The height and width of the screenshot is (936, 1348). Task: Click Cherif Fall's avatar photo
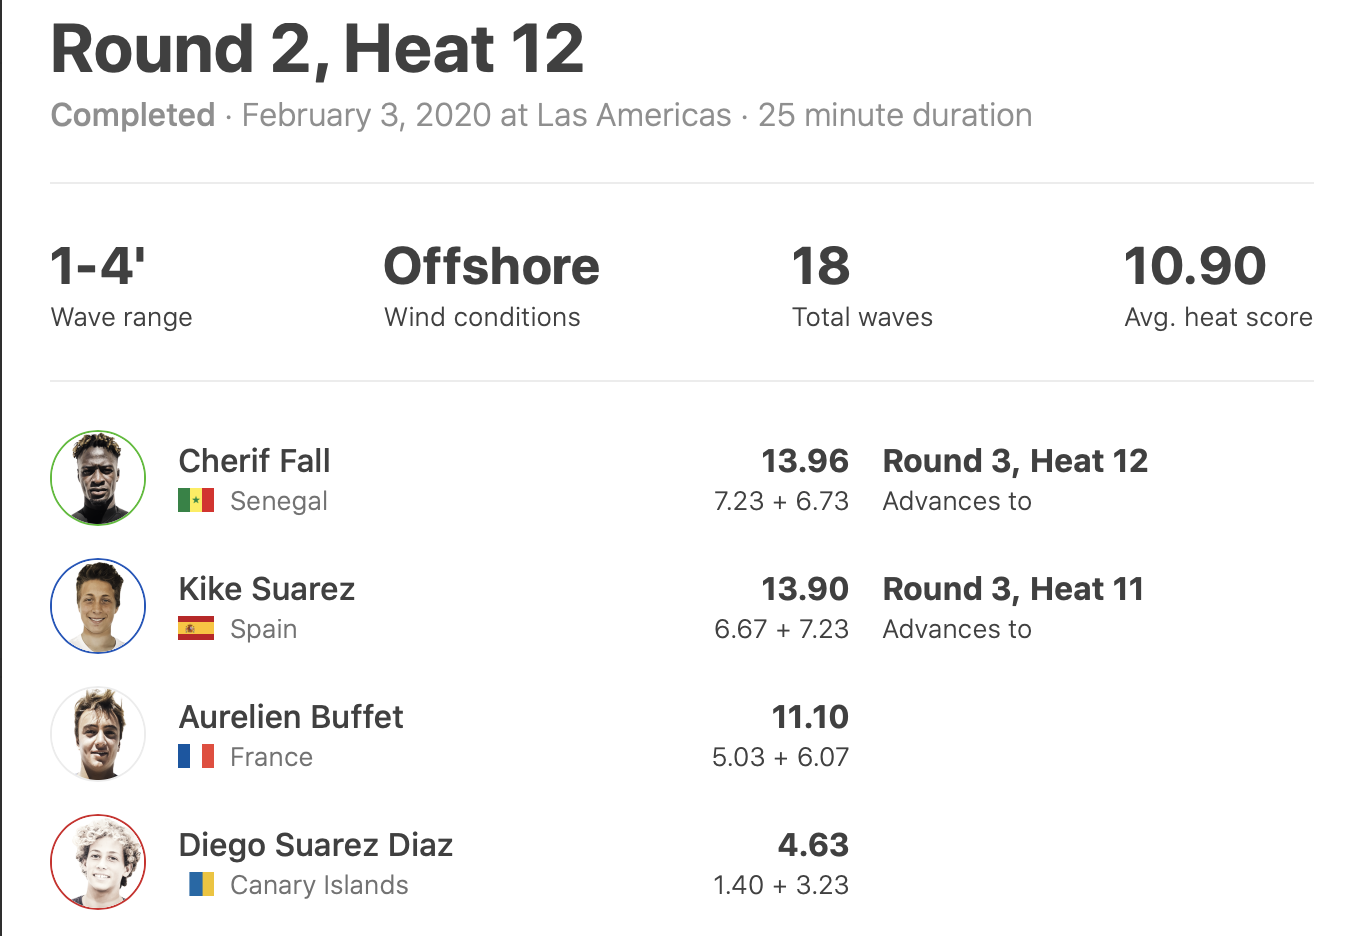98,478
